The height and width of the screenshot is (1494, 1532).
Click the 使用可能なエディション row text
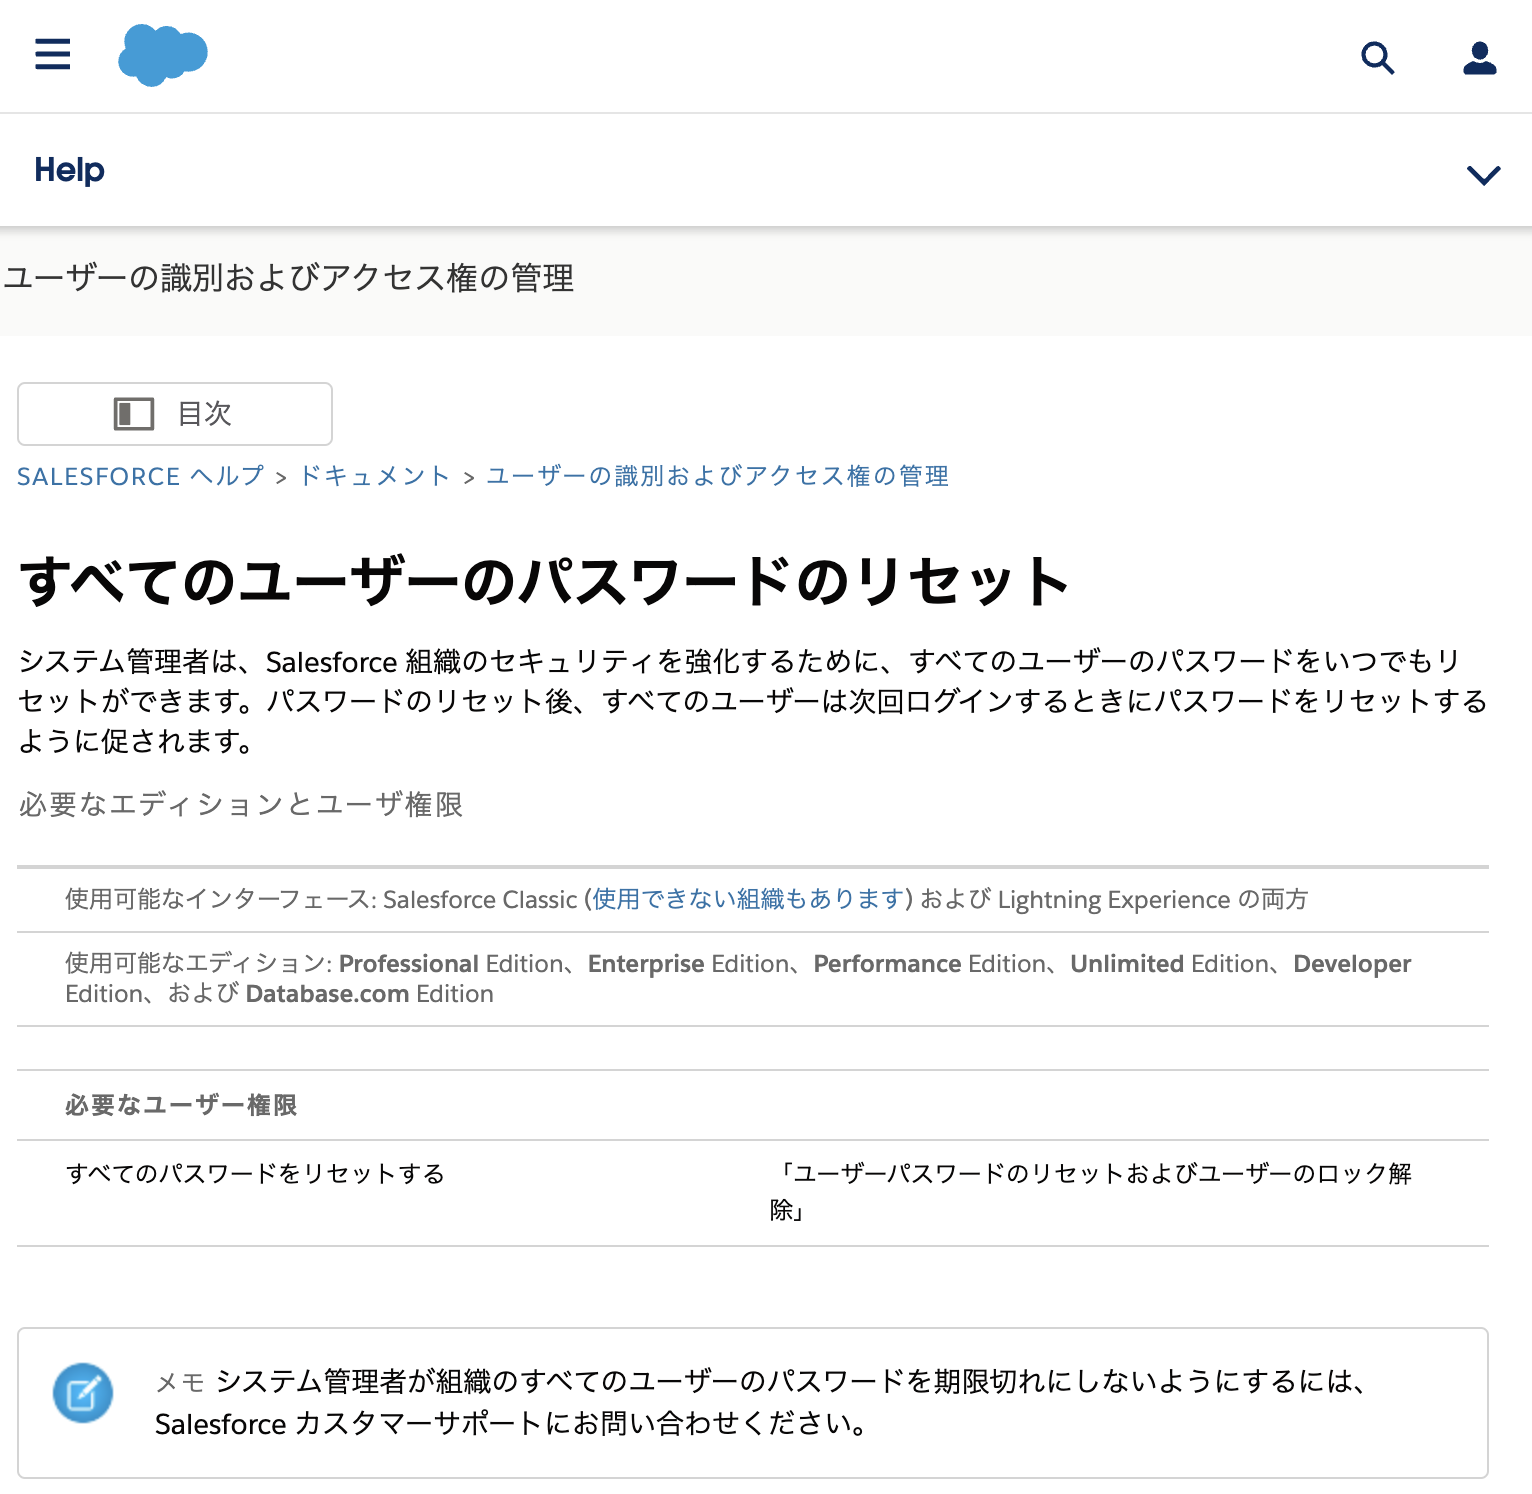[x=738, y=979]
